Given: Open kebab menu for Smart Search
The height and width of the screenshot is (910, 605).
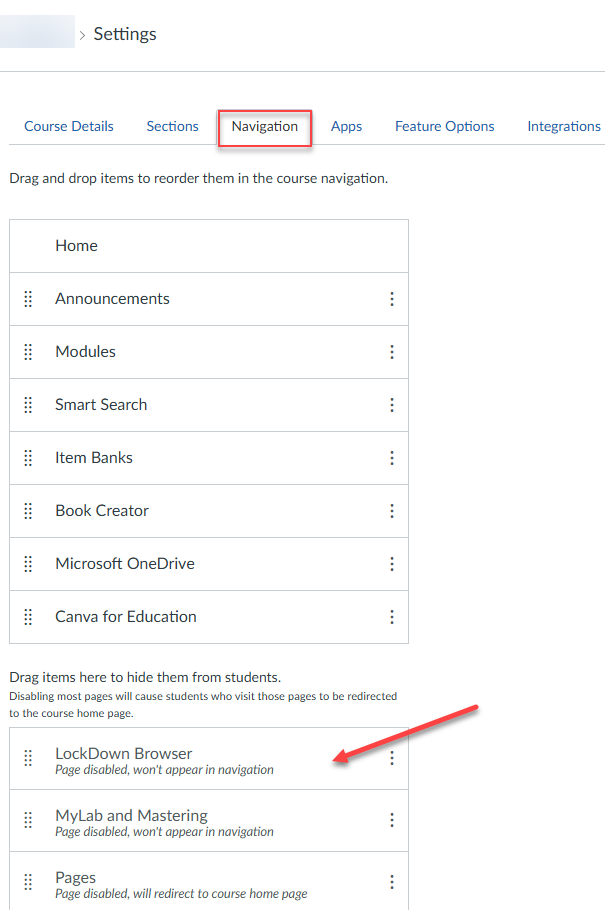Looking at the screenshot, I should coord(392,405).
